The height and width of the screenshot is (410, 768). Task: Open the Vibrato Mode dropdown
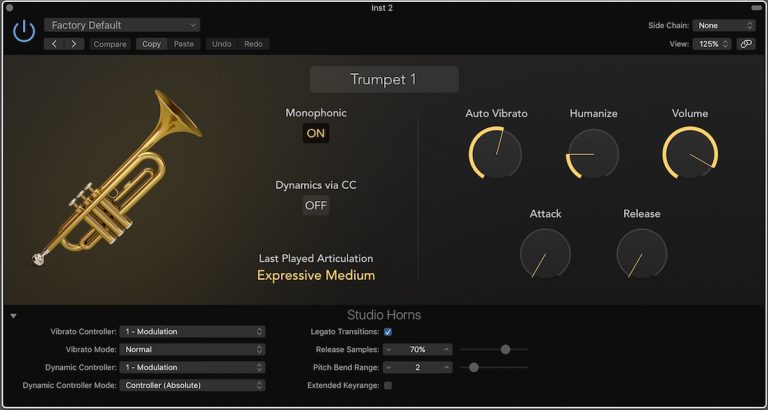pyautogui.click(x=192, y=350)
